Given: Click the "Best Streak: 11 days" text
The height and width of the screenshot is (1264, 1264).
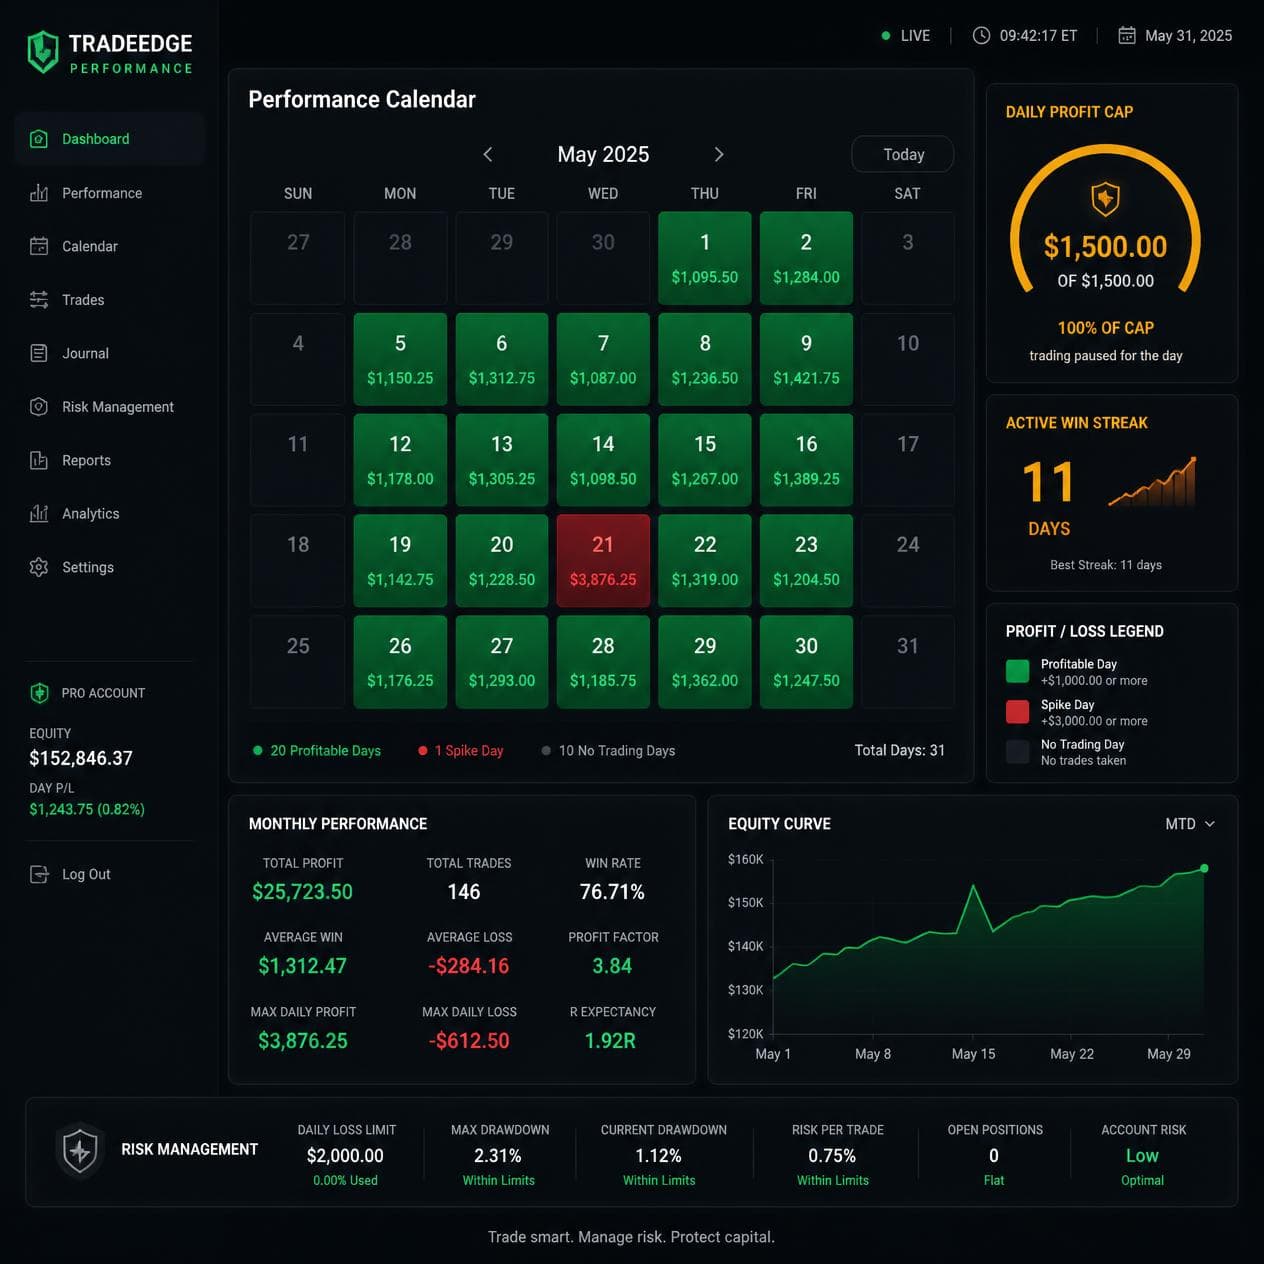Looking at the screenshot, I should click(1106, 565).
